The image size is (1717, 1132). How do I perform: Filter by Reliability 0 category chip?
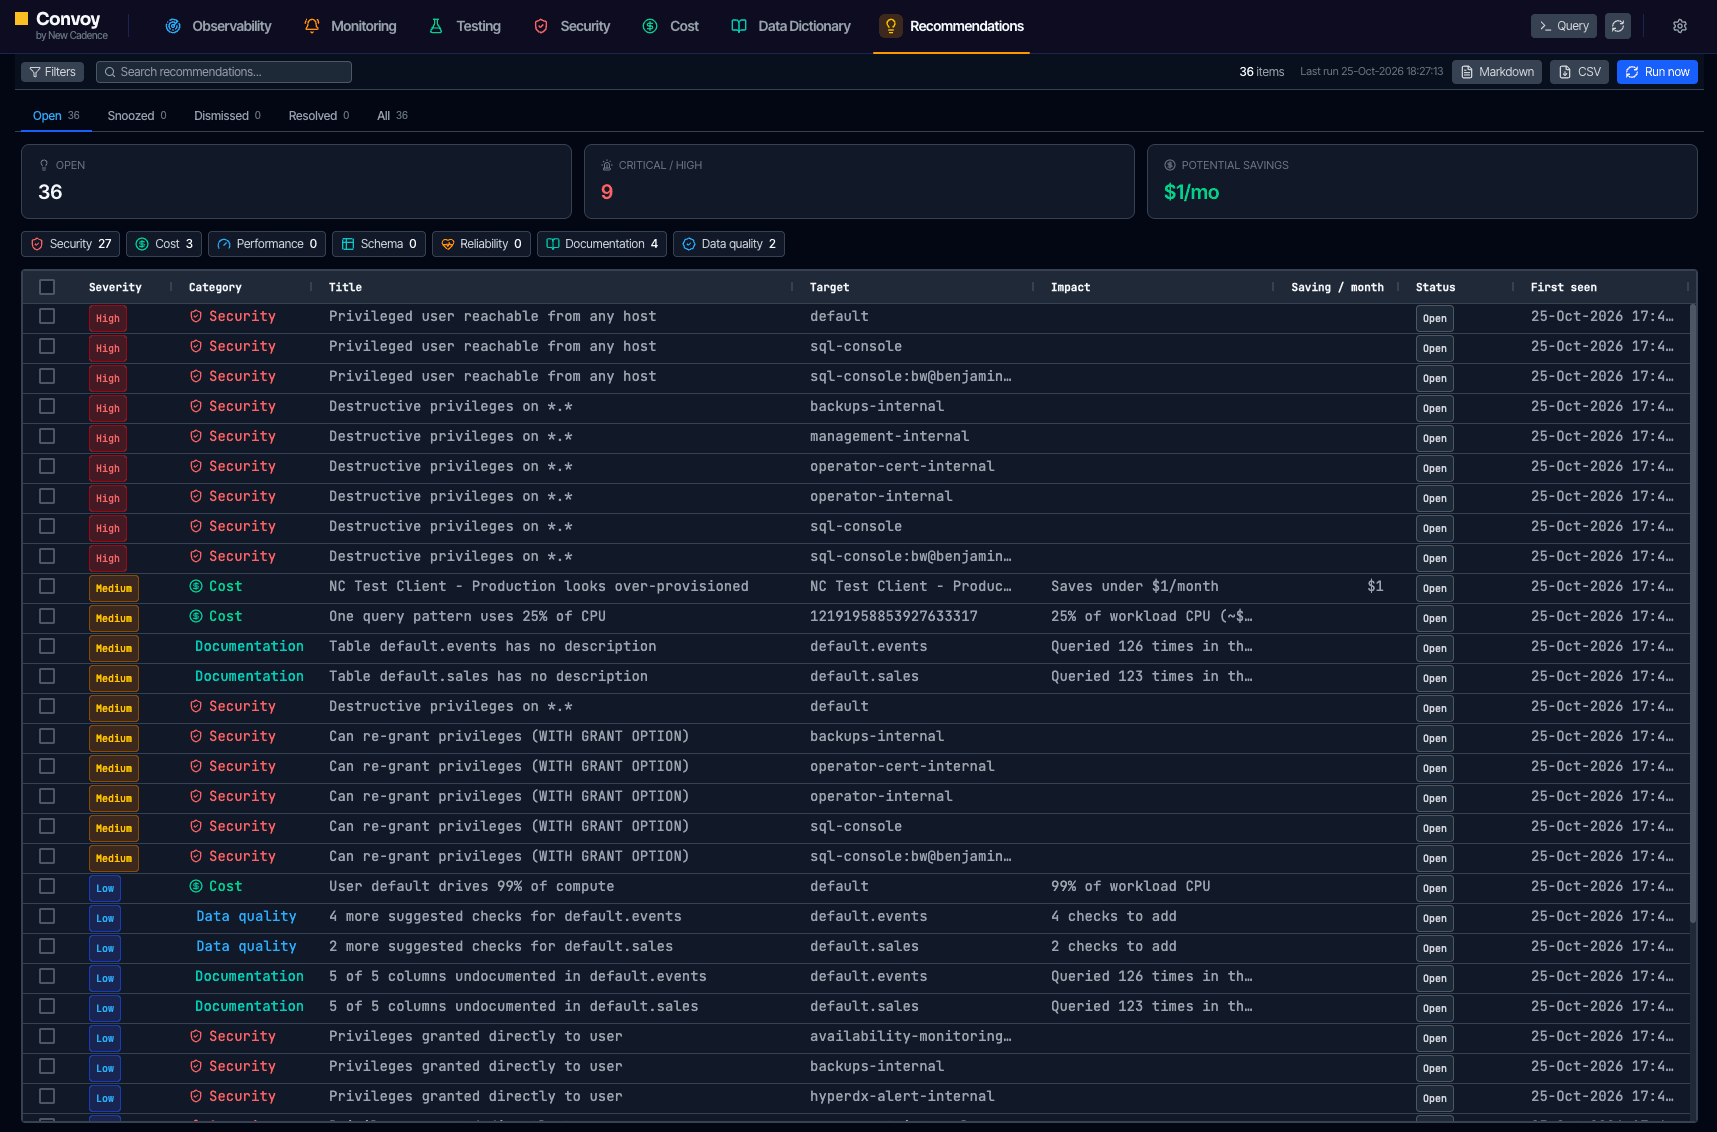pyautogui.click(x=481, y=244)
